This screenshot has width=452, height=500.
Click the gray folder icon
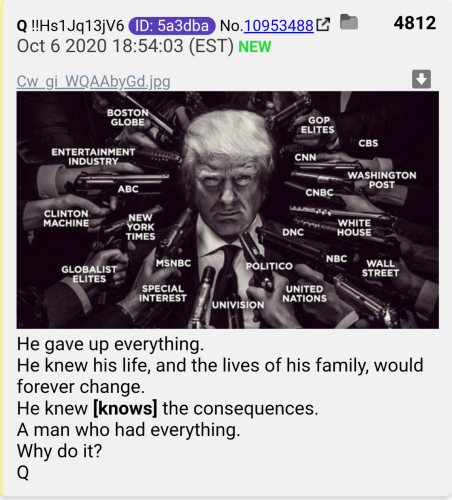(x=349, y=22)
